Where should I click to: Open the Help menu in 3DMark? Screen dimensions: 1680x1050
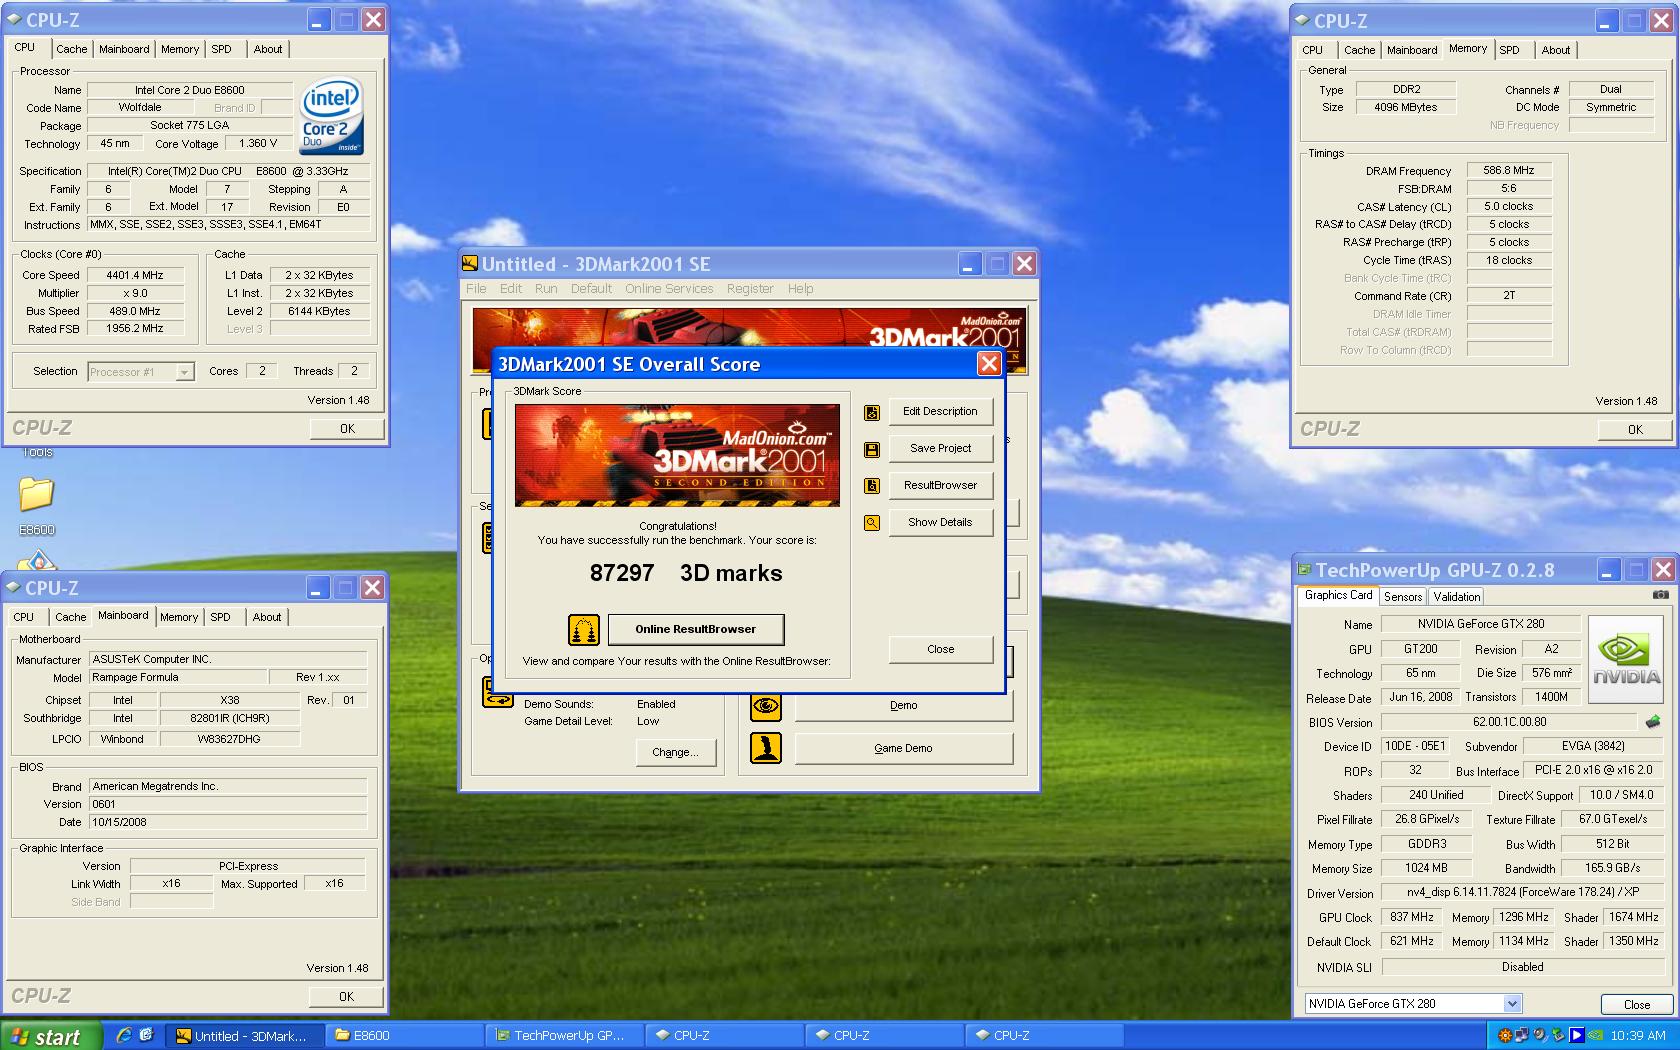point(800,288)
